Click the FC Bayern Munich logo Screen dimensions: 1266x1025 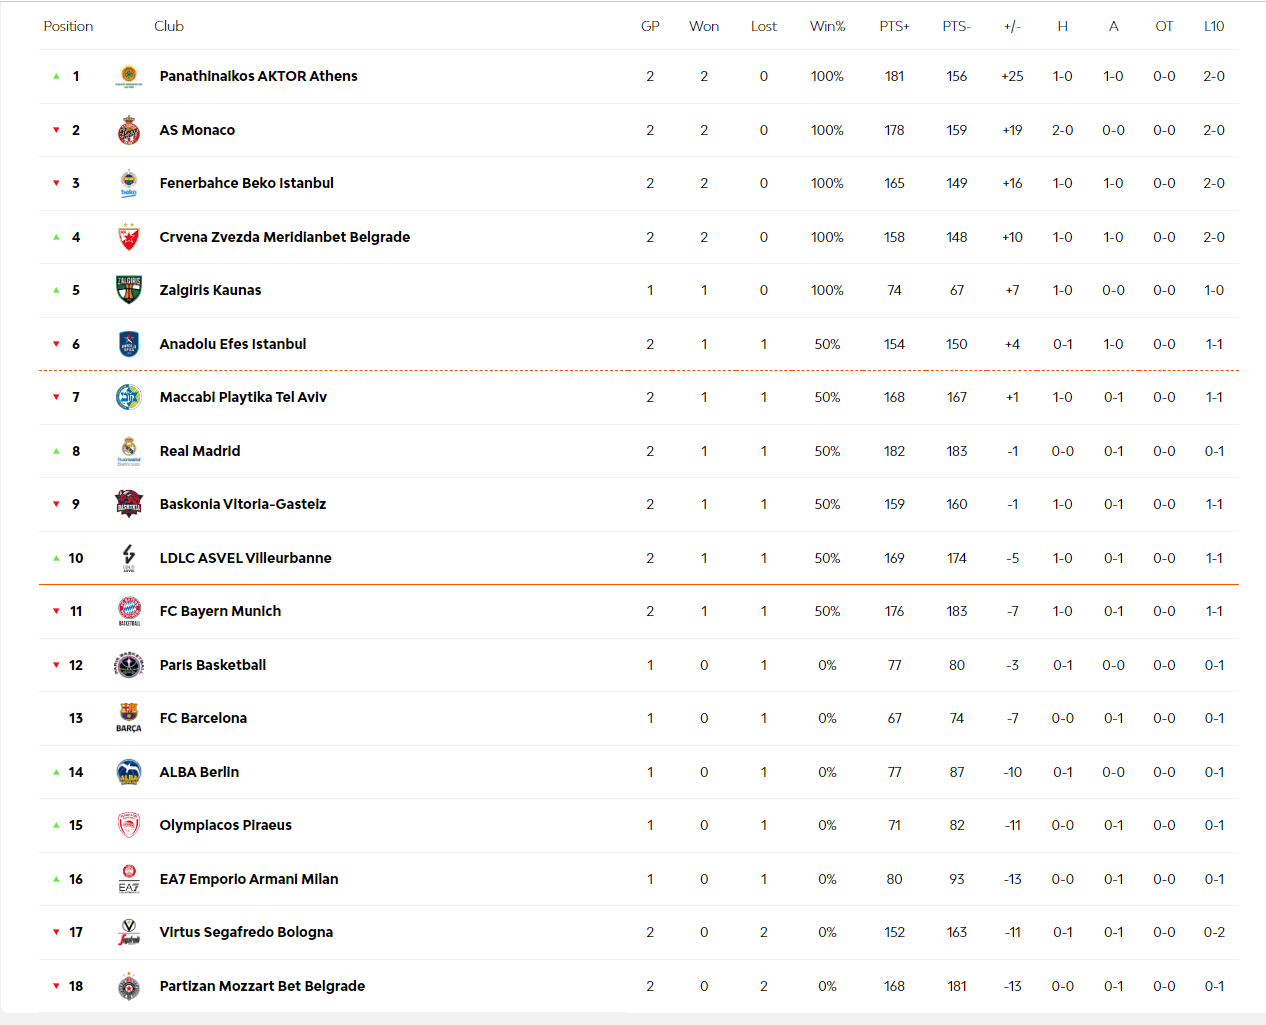tap(129, 611)
